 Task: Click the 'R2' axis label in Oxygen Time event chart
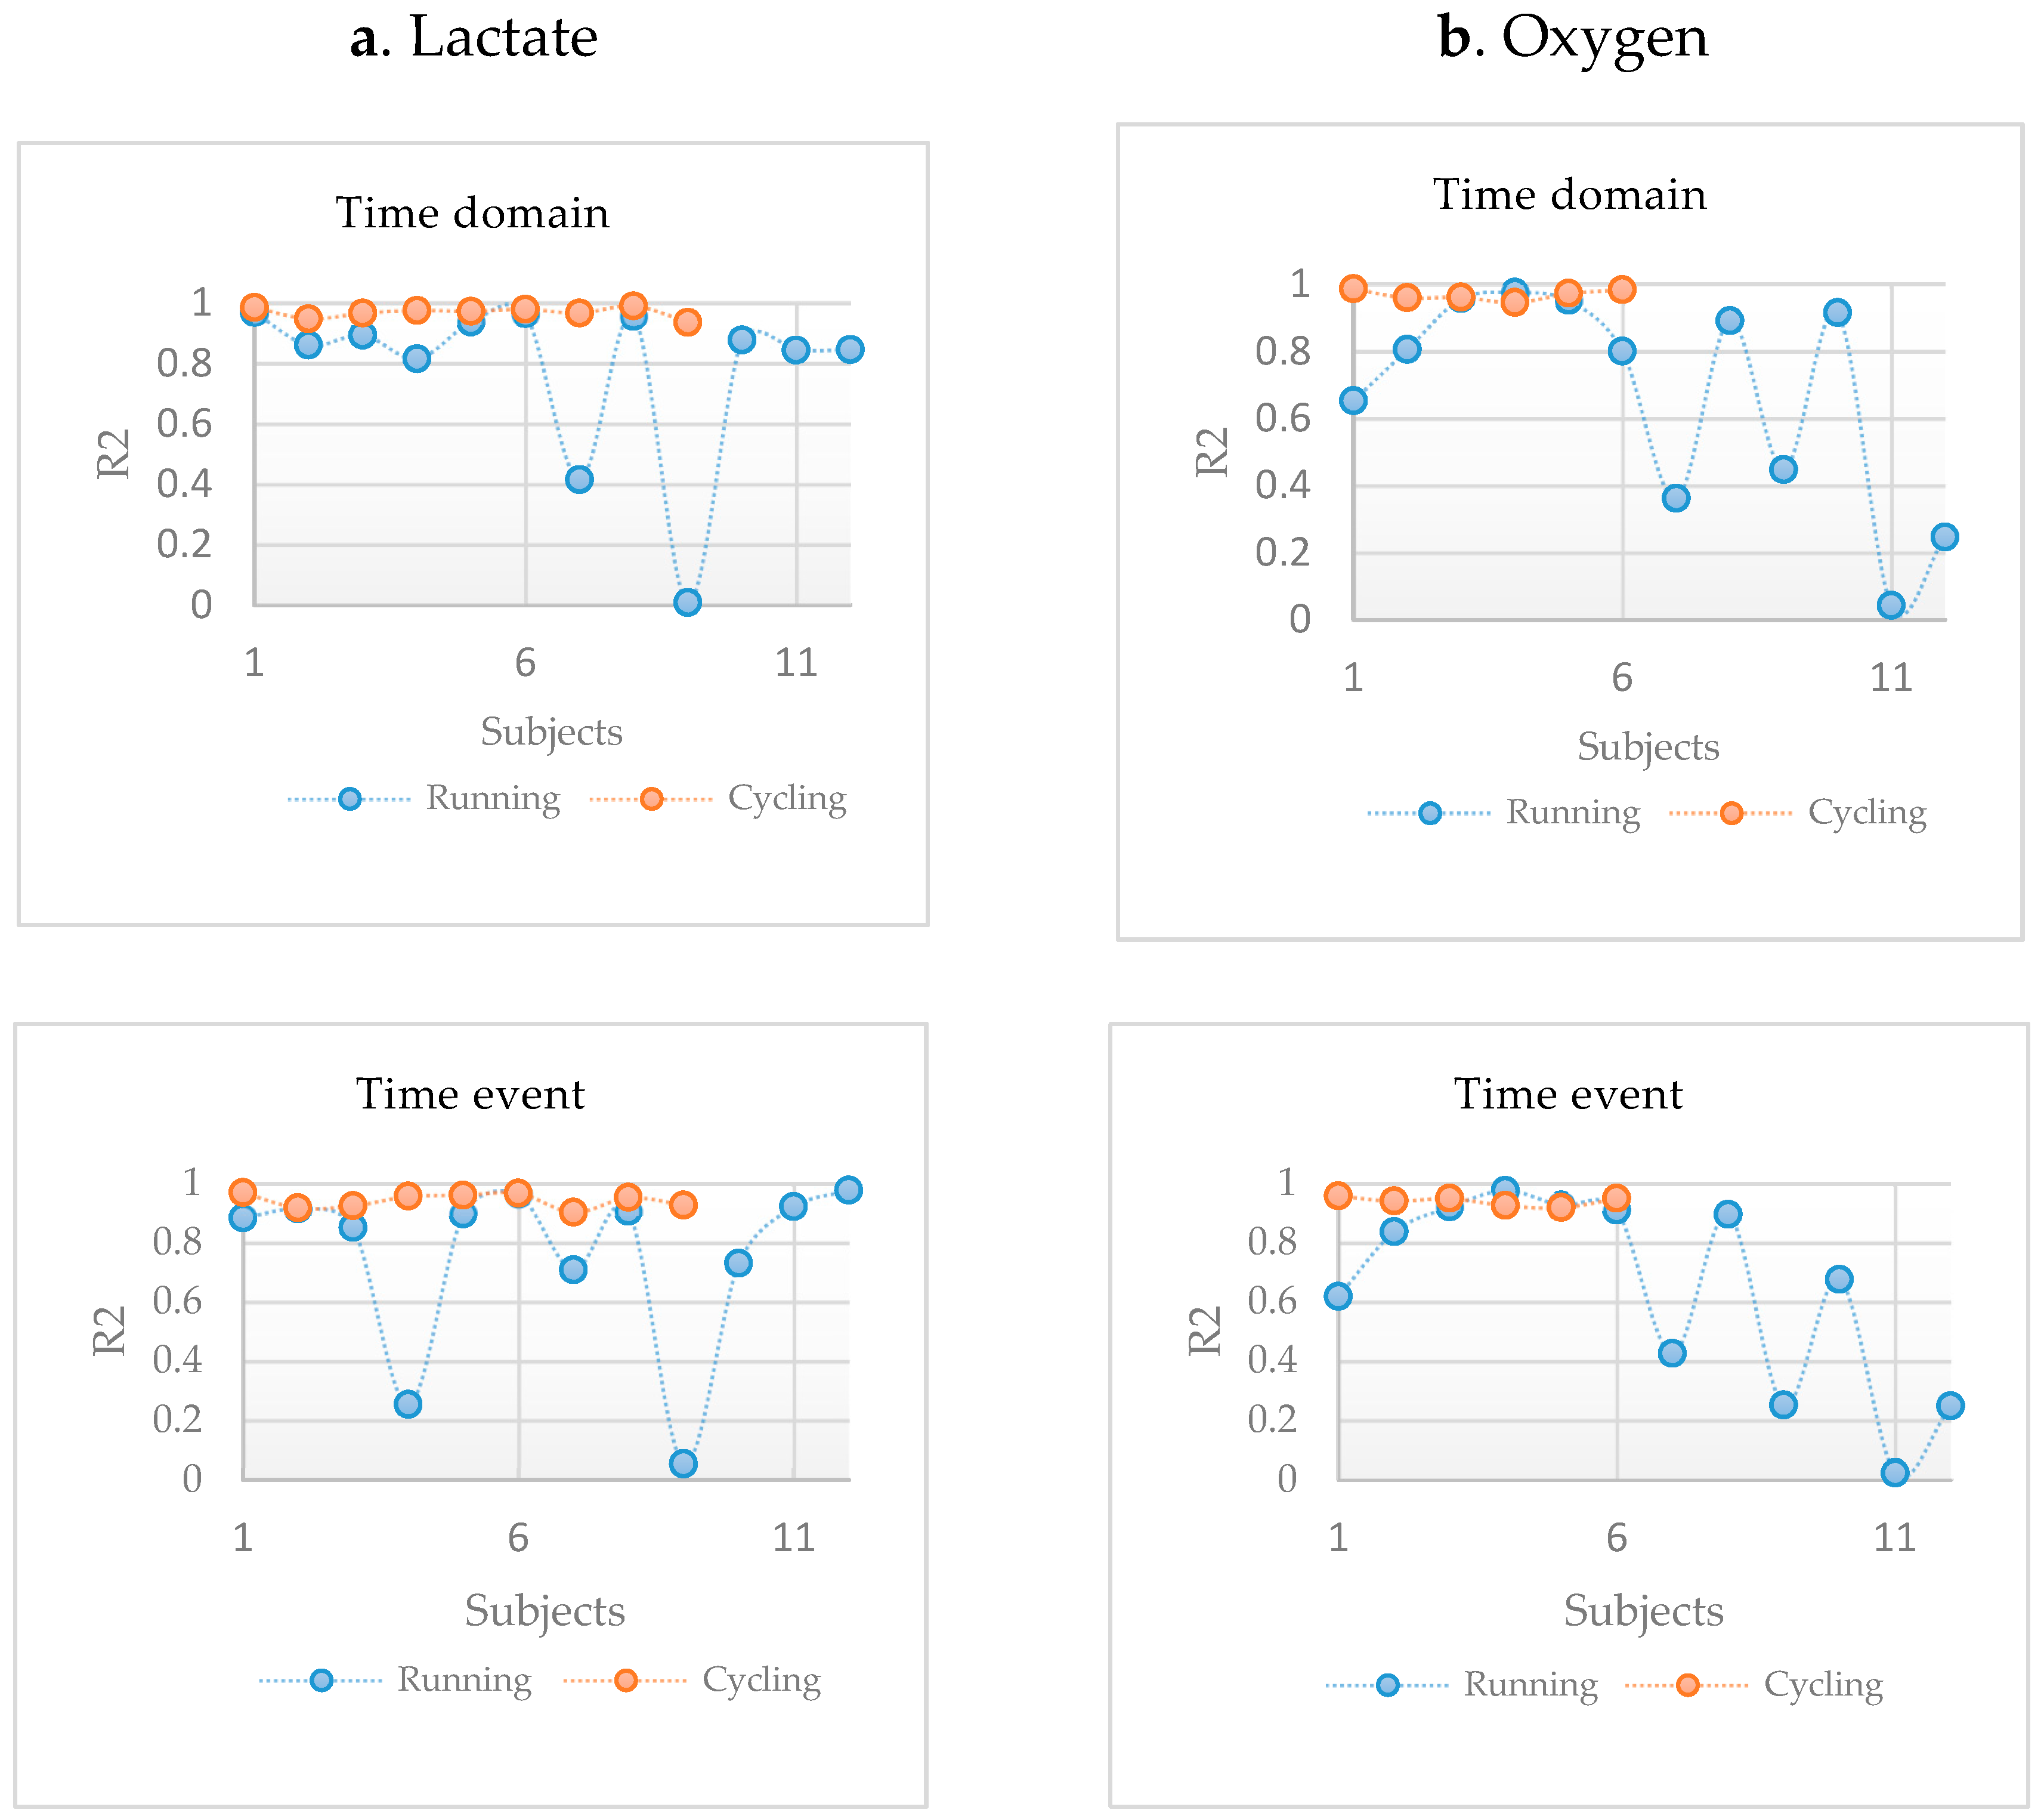click(1206, 1331)
